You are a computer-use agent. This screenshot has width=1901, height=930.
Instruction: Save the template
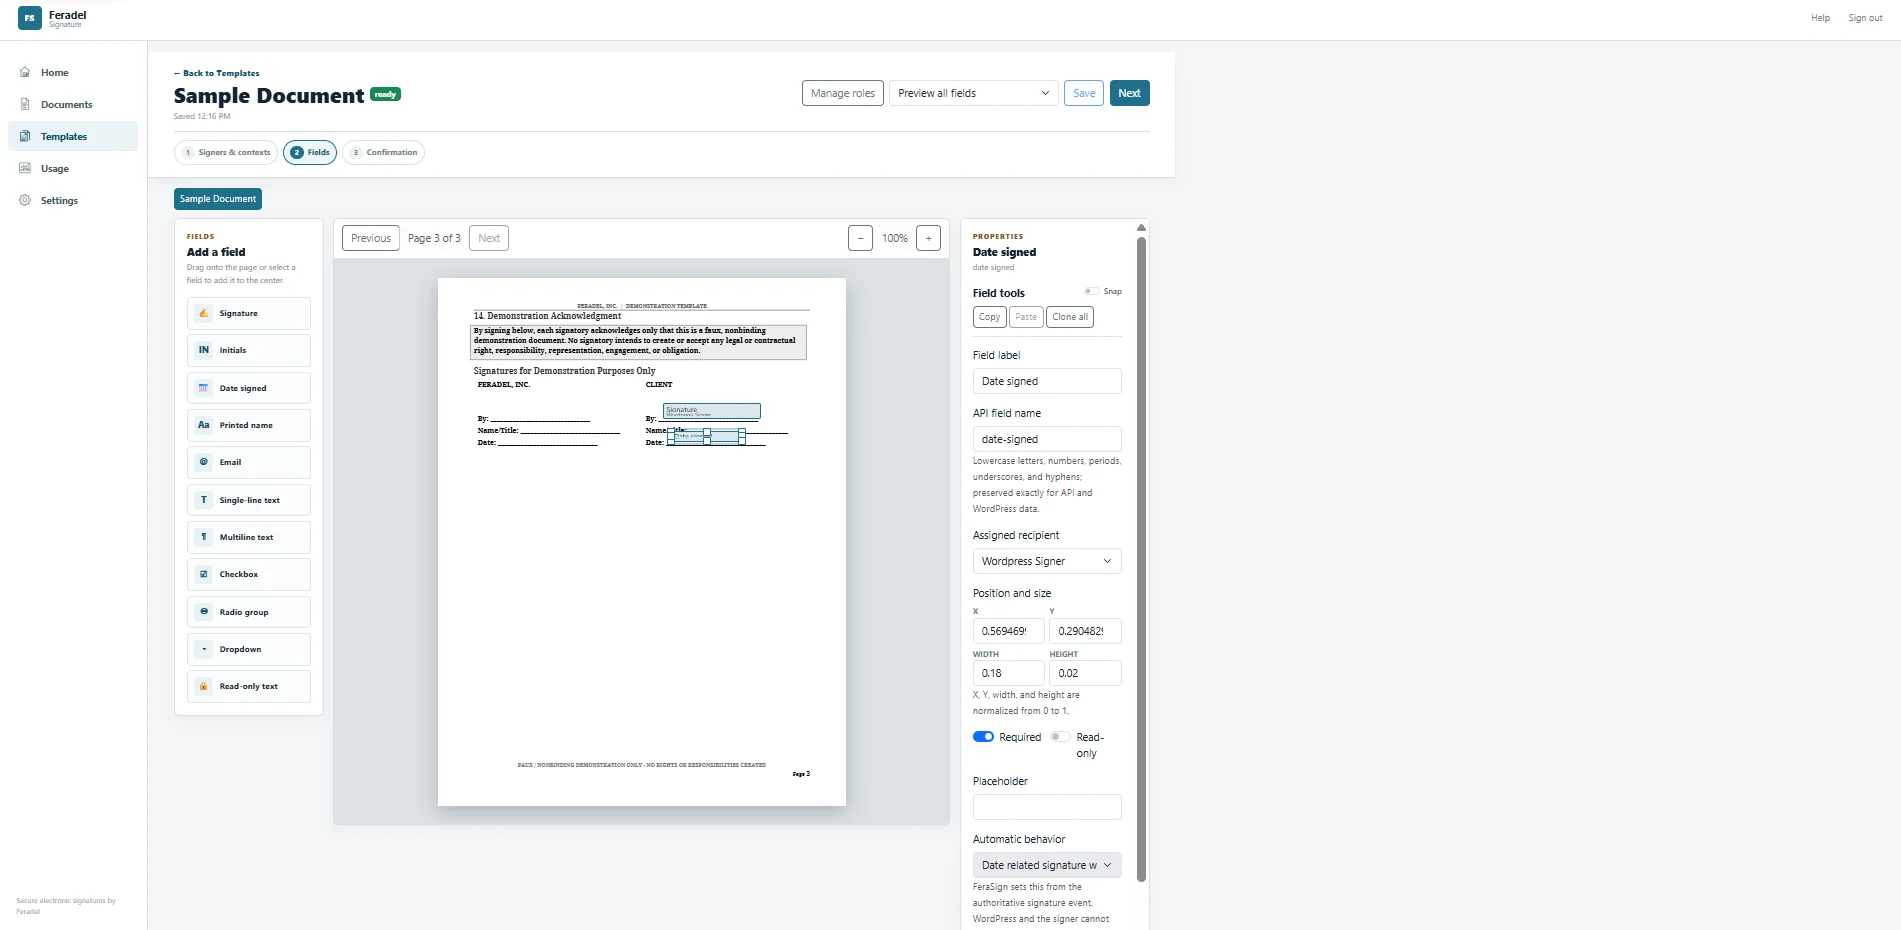1084,93
